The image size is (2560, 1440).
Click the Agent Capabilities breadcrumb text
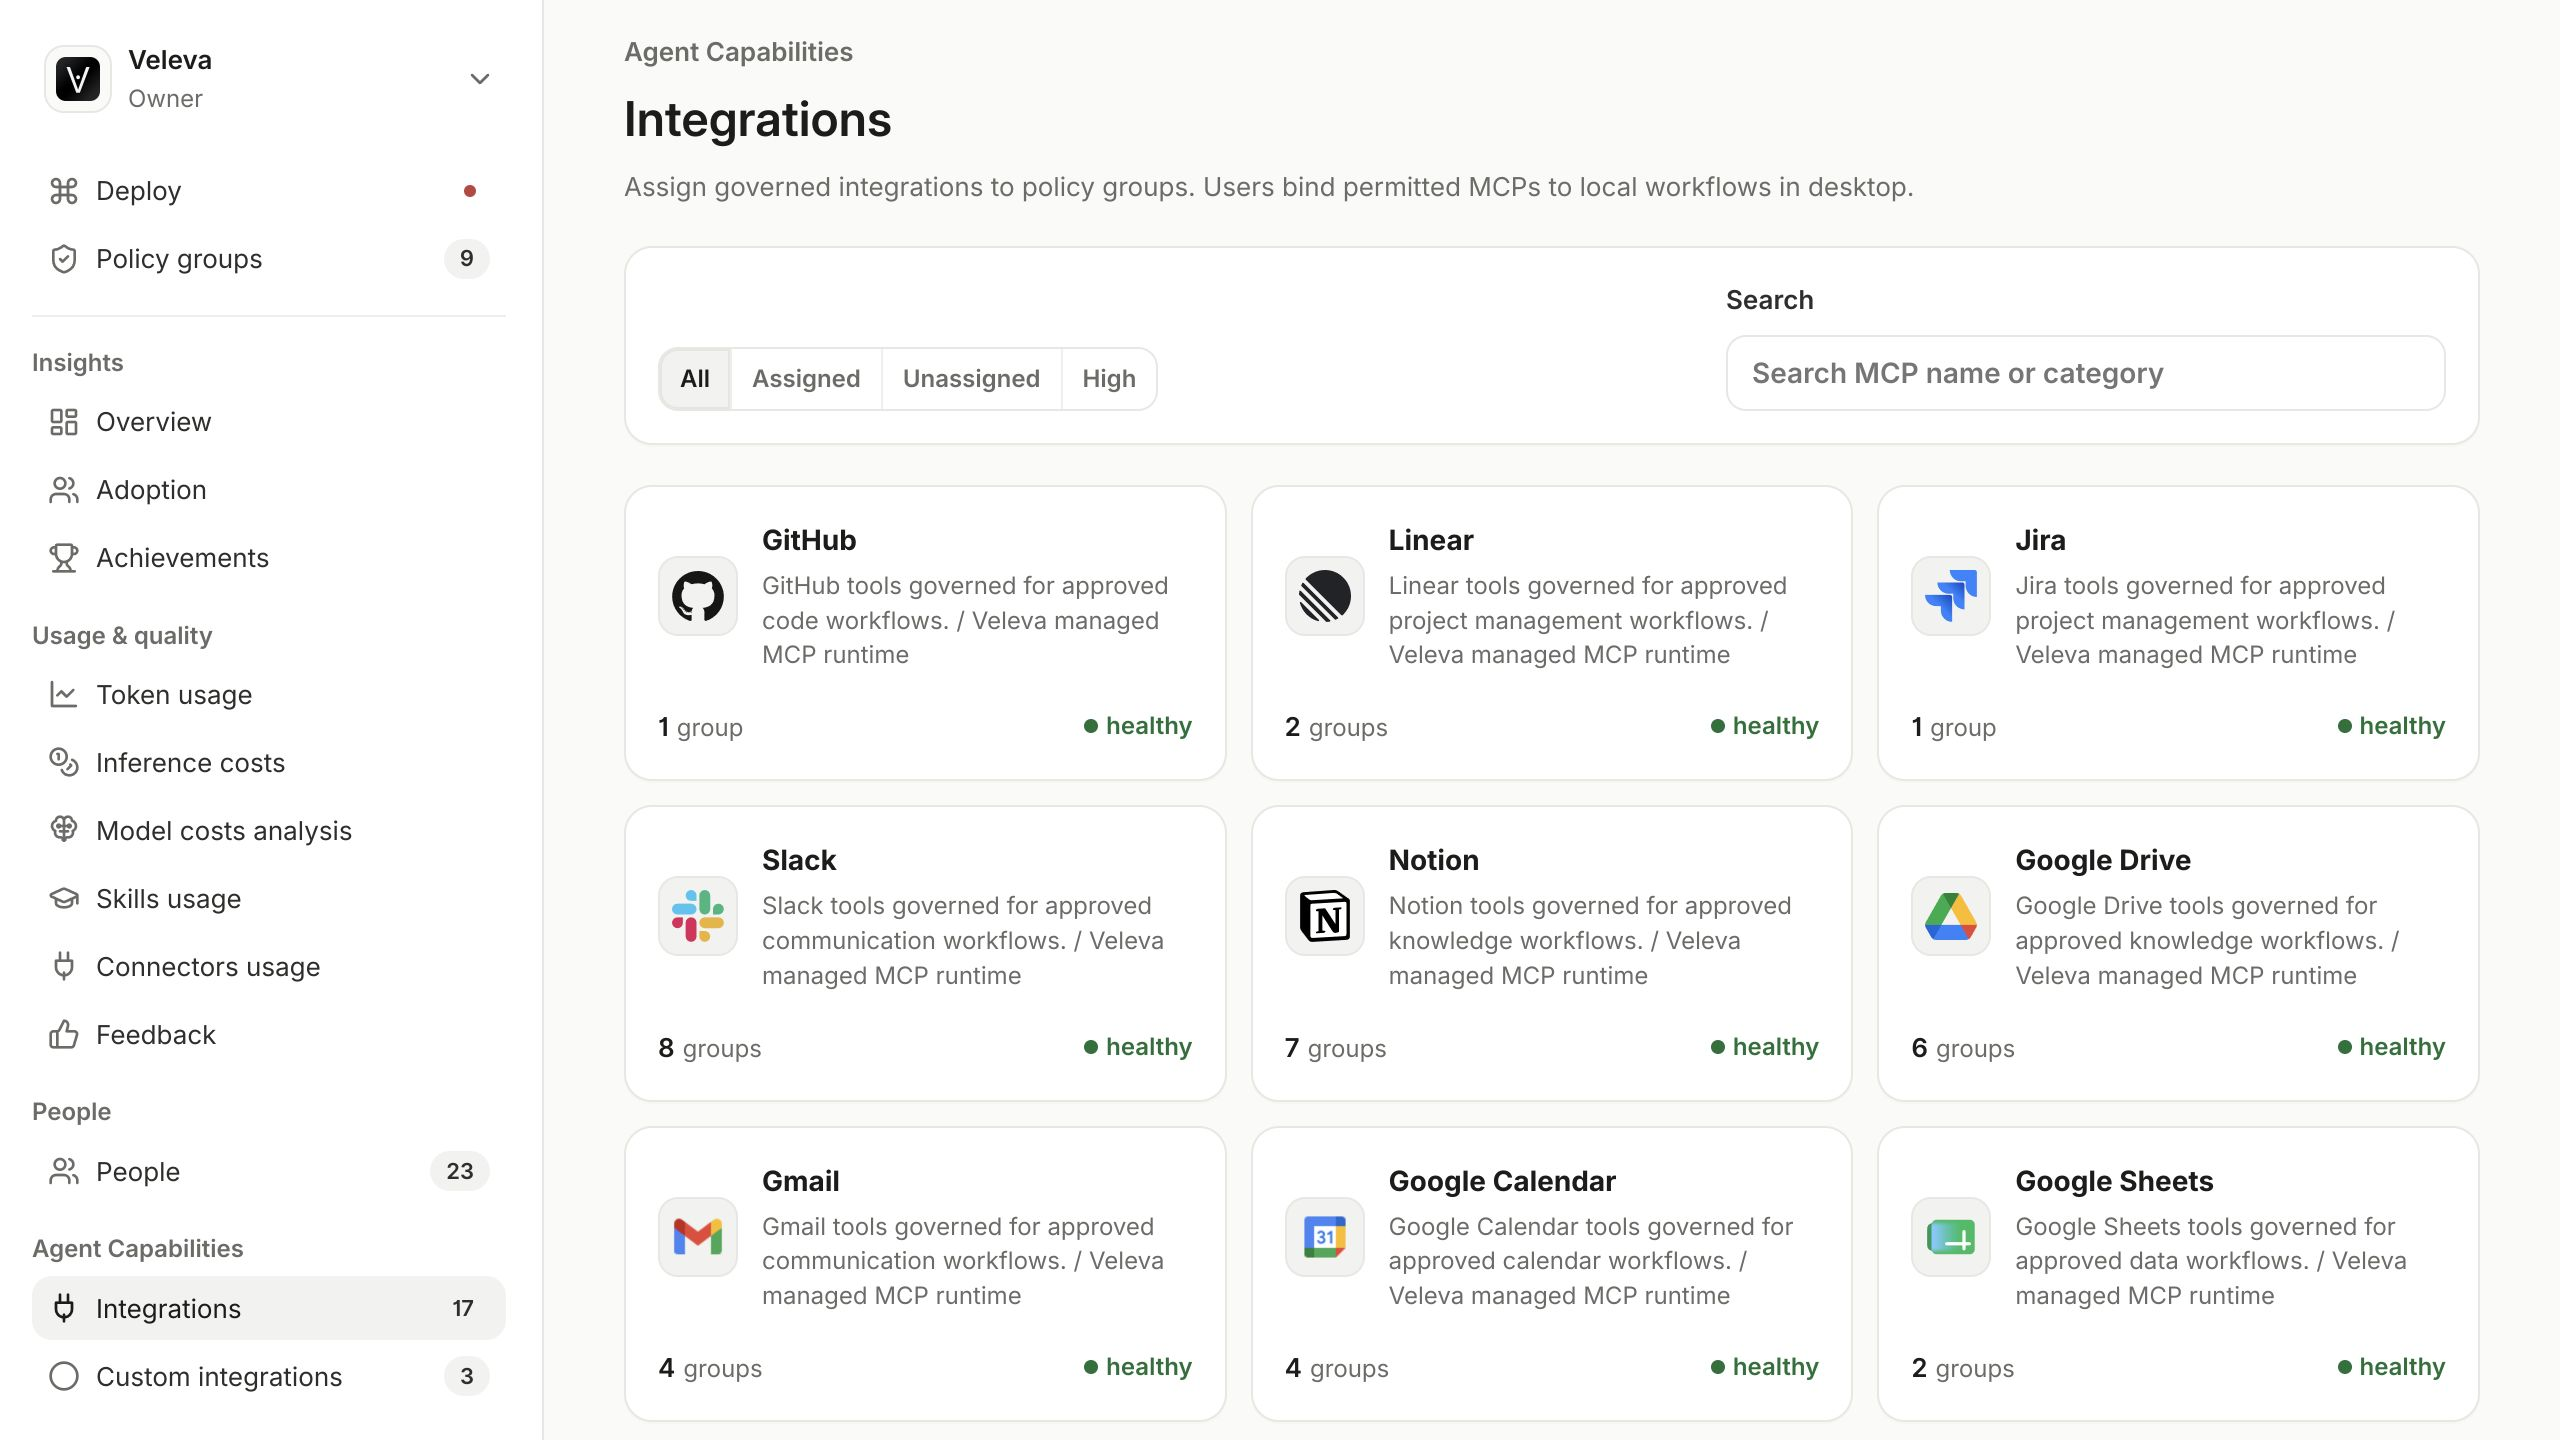coord(738,52)
